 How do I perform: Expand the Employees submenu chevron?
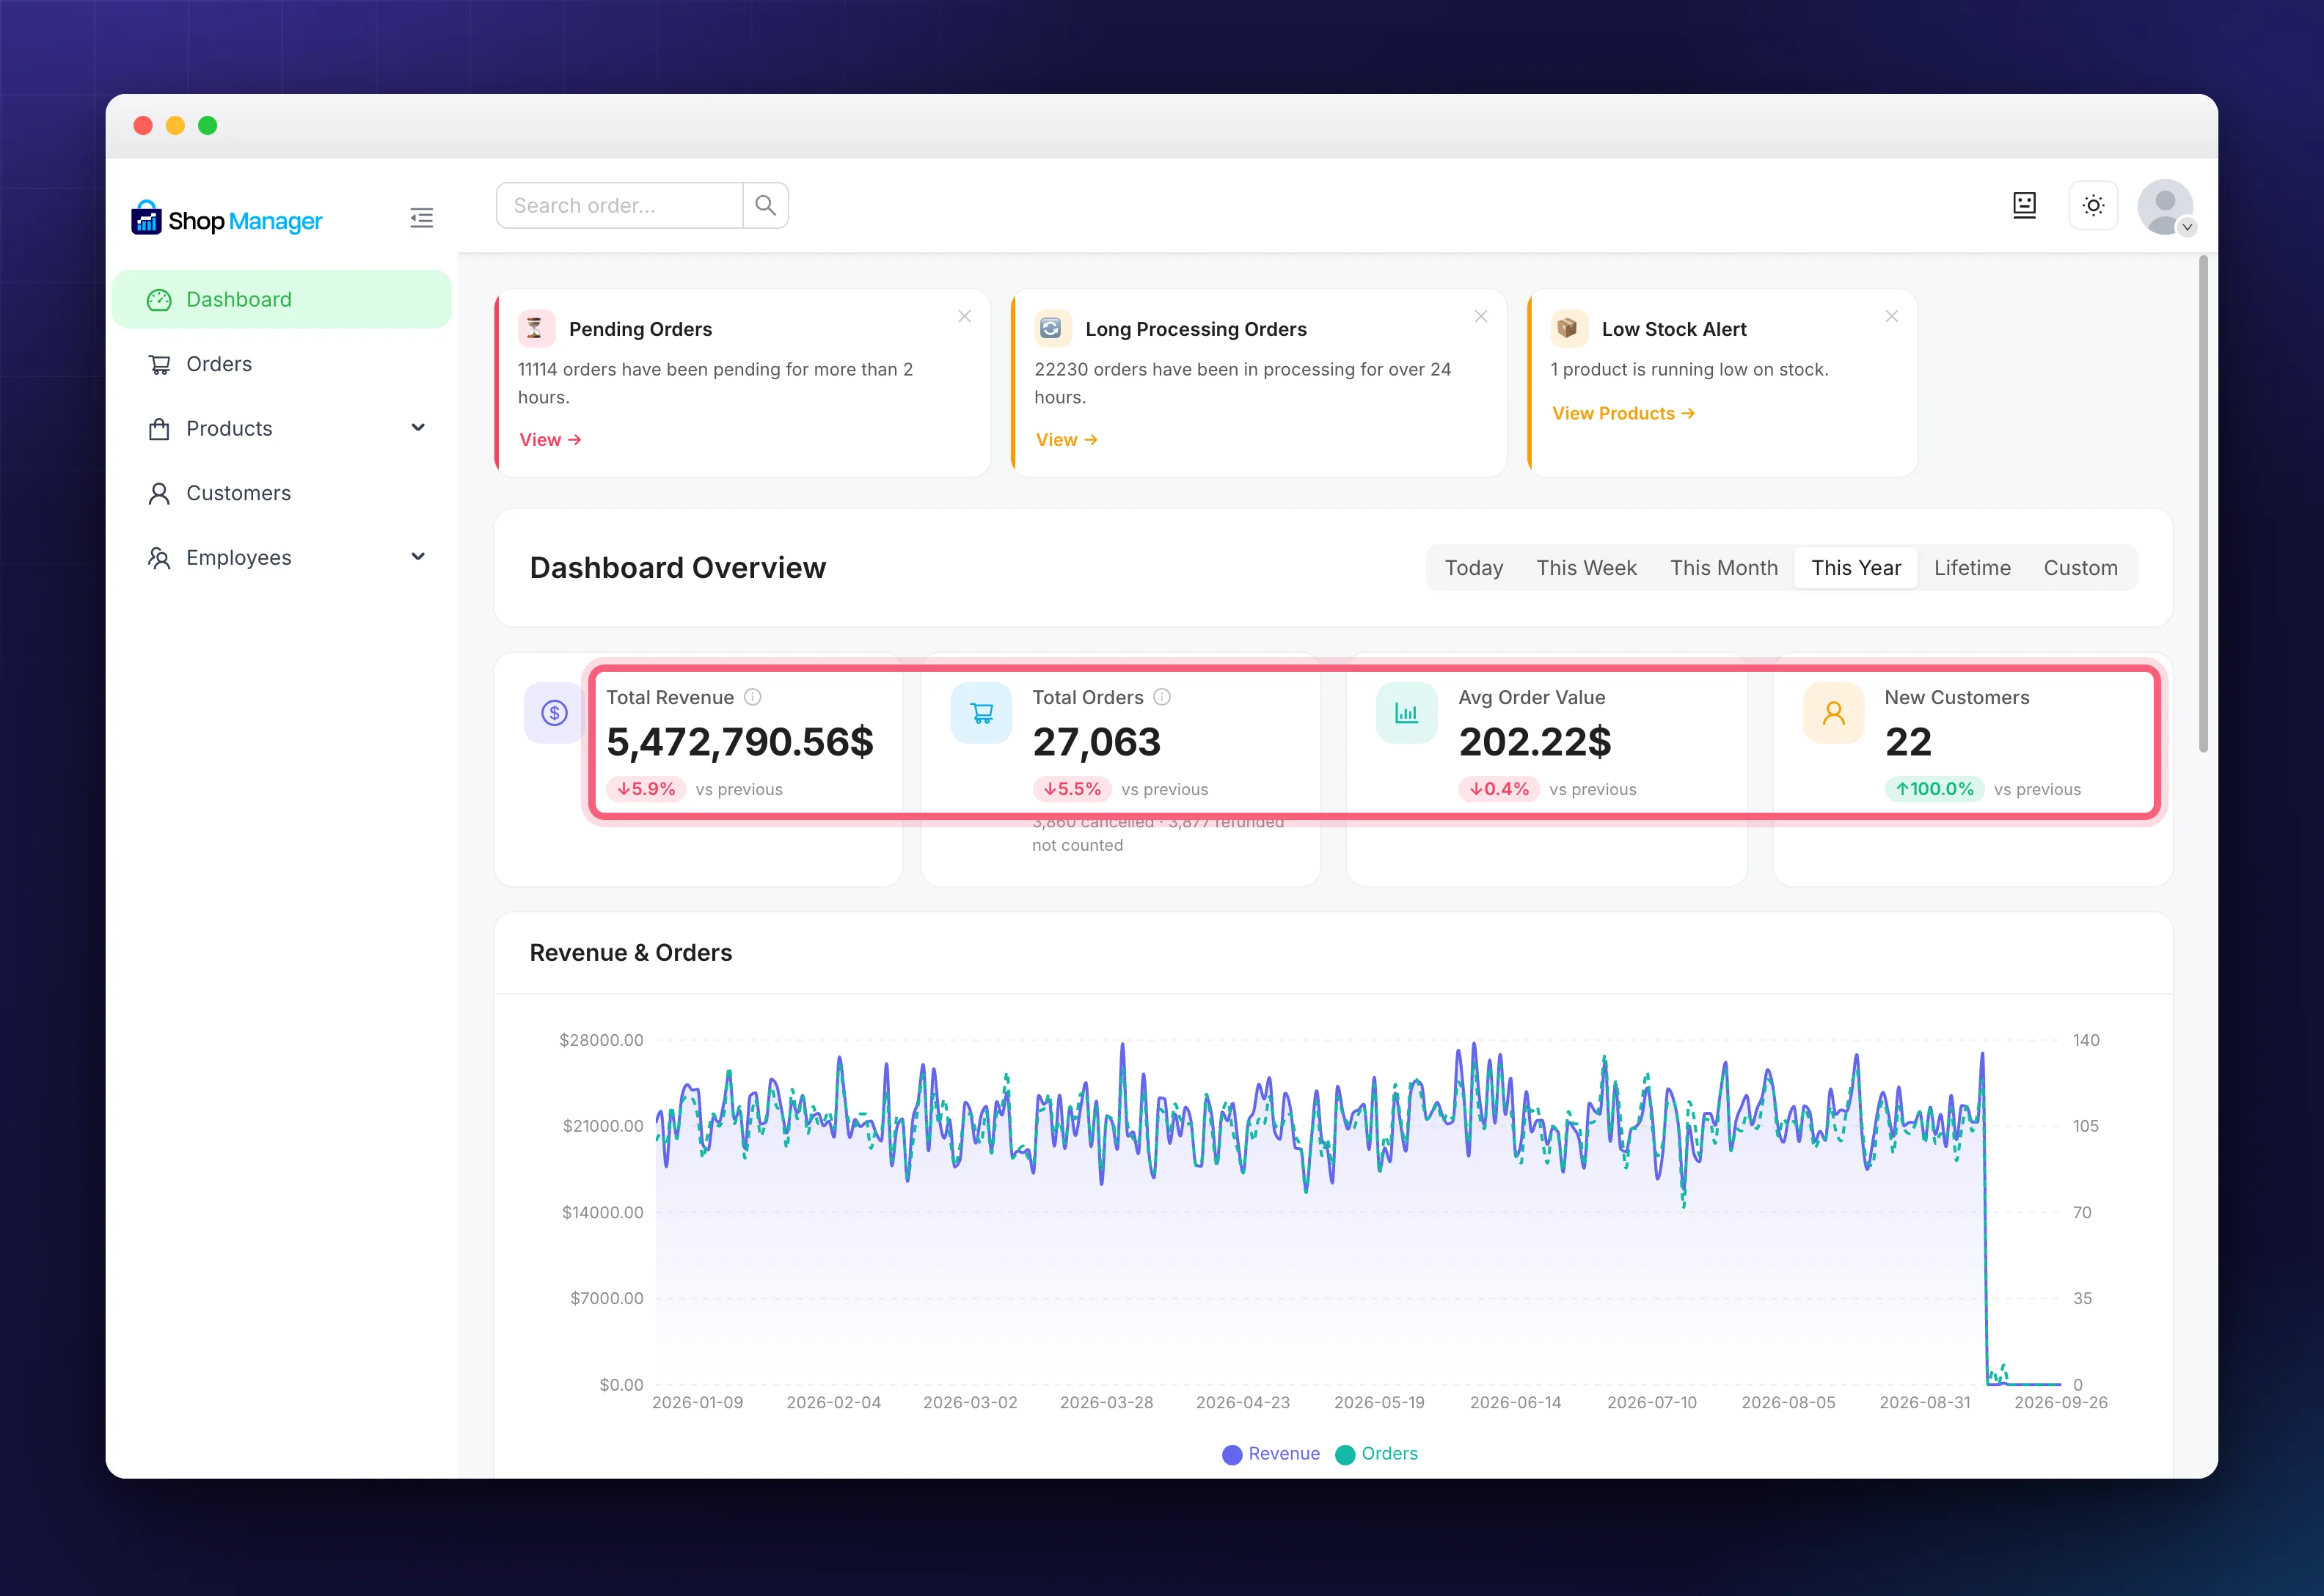[418, 557]
